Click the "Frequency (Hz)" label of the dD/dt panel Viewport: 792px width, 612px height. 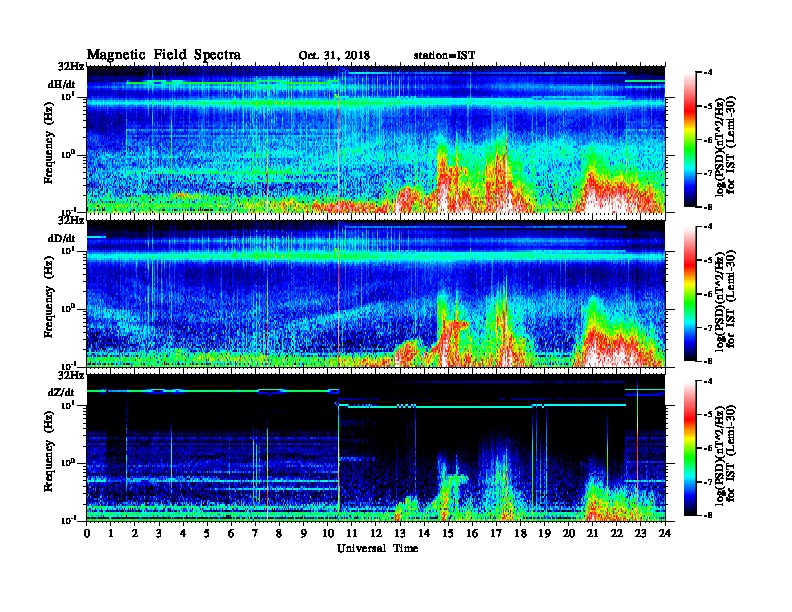pyautogui.click(x=49, y=297)
